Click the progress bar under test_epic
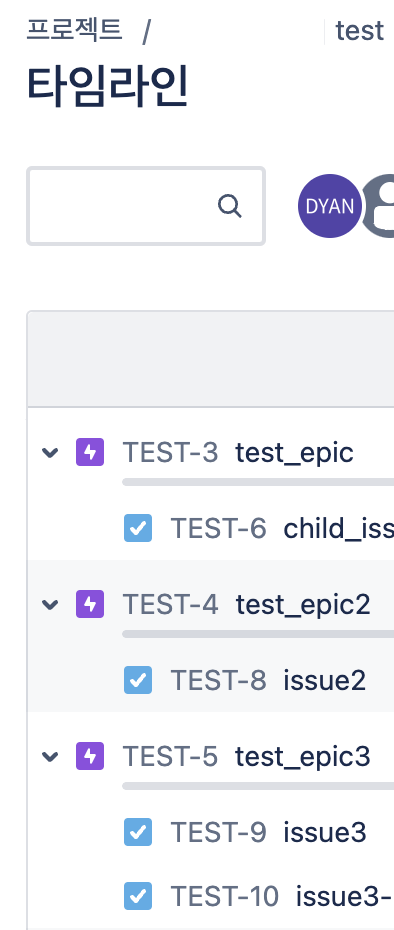Image resolution: width=394 pixels, height=930 pixels. 258,482
